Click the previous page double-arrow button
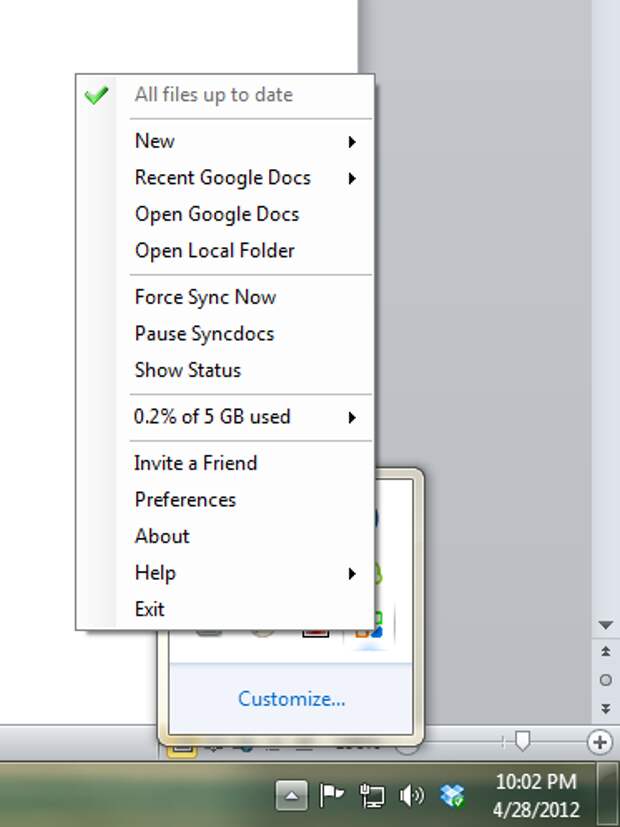 [x=606, y=651]
